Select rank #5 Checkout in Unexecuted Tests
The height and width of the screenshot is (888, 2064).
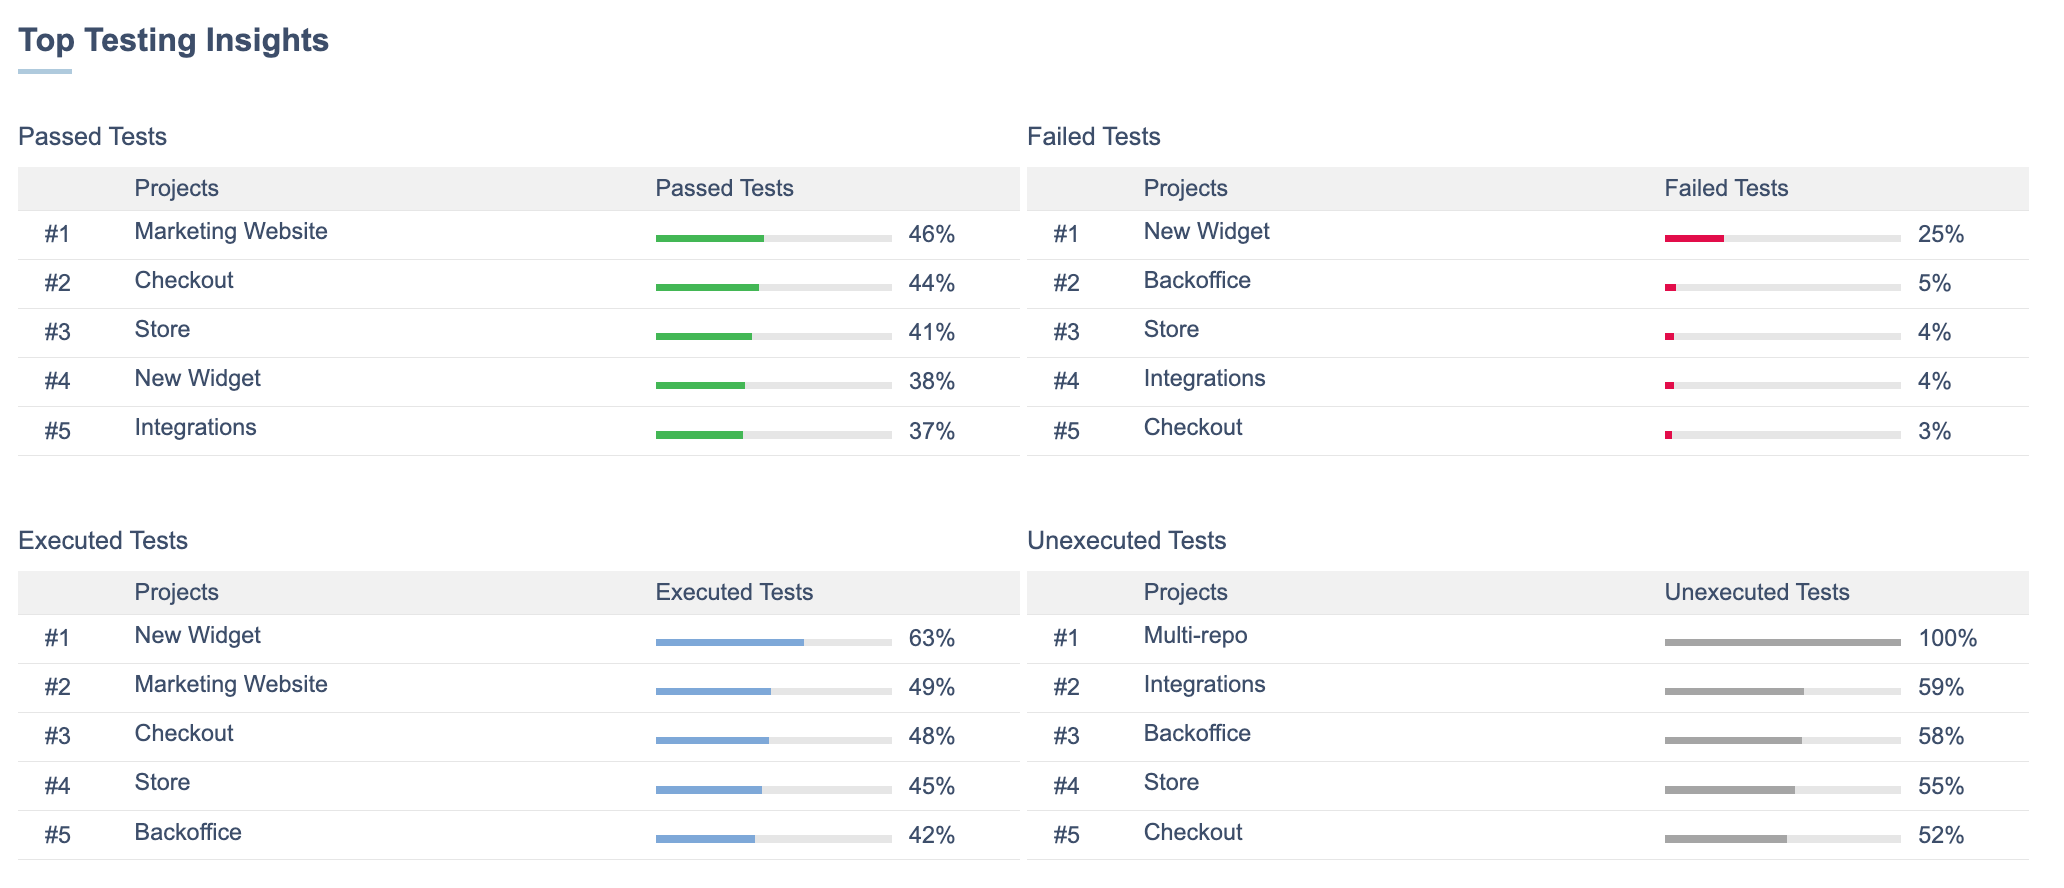[1192, 833]
